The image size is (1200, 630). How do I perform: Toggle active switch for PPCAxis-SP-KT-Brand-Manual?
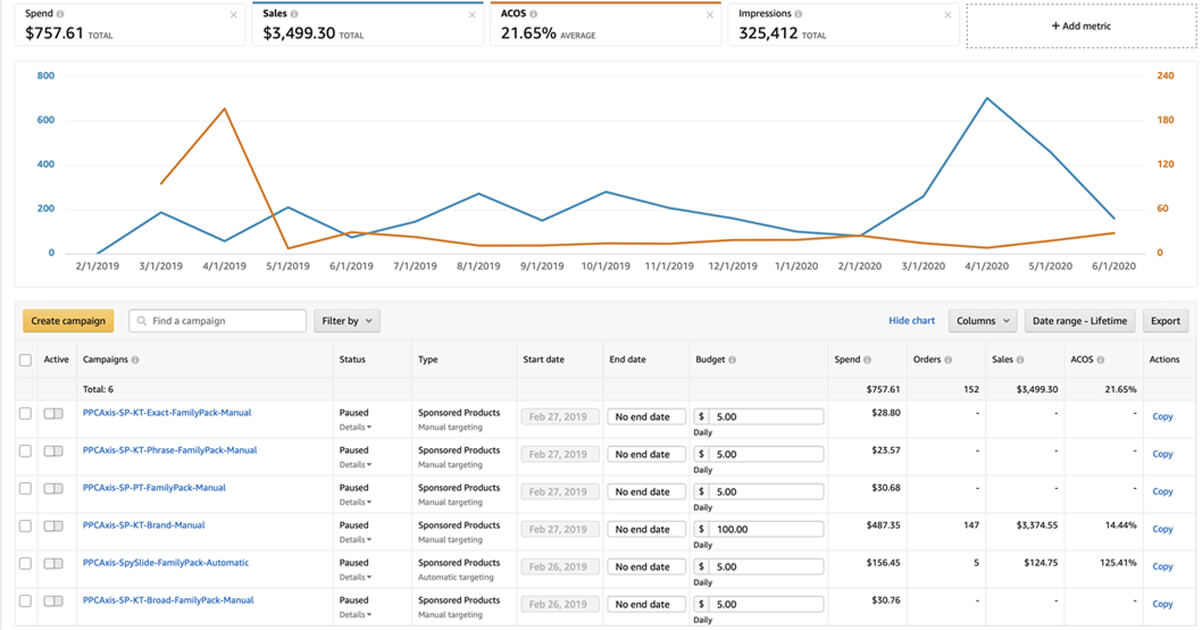[53, 525]
